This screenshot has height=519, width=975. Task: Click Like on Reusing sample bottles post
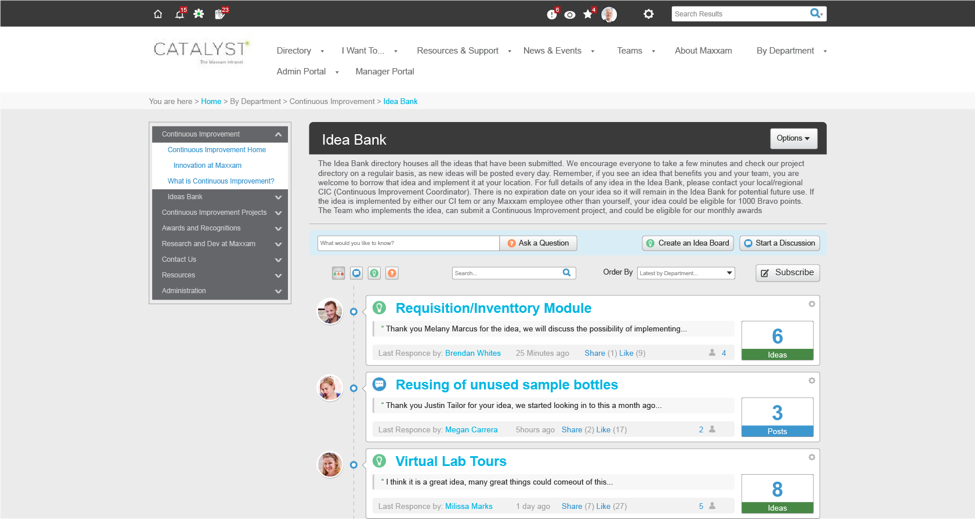603,429
